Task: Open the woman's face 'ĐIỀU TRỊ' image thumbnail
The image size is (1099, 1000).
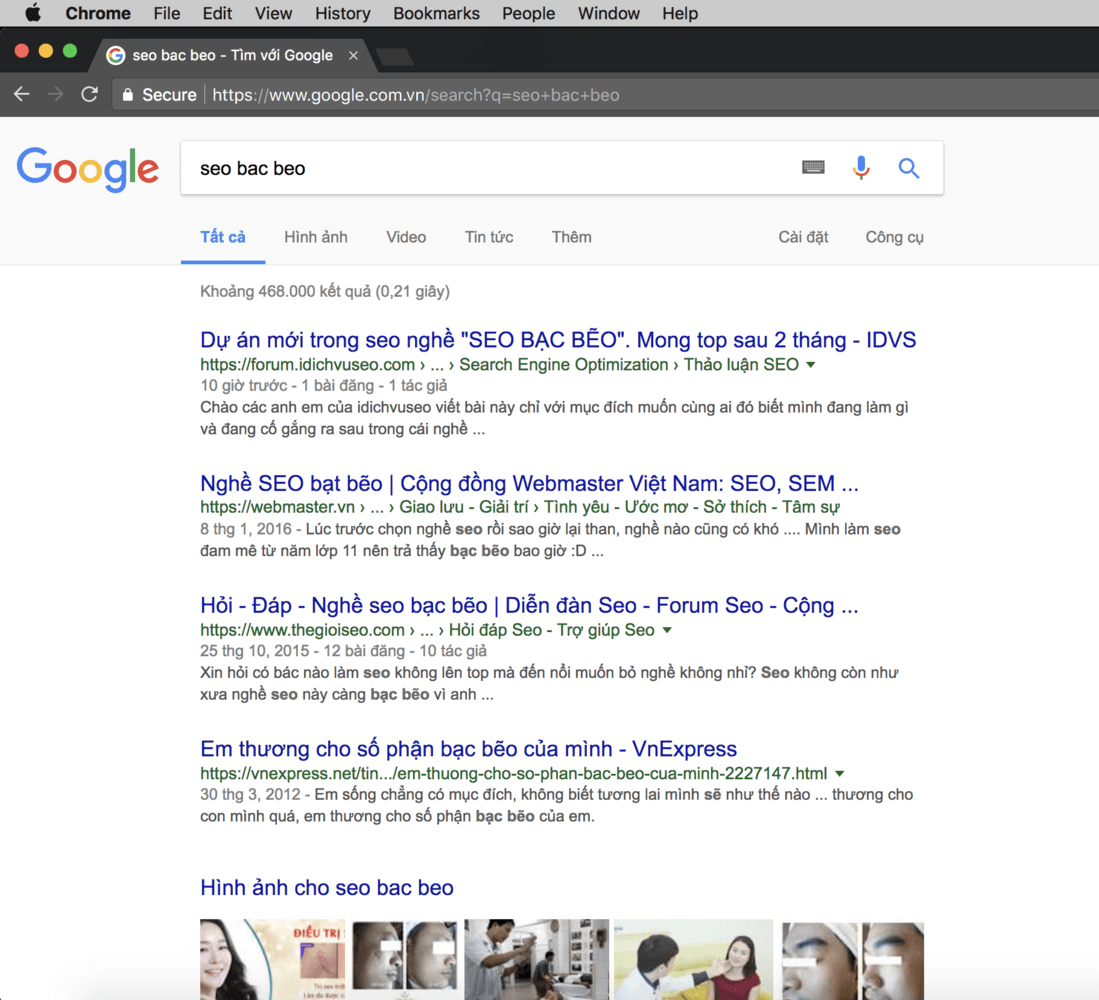Action: coord(273,959)
